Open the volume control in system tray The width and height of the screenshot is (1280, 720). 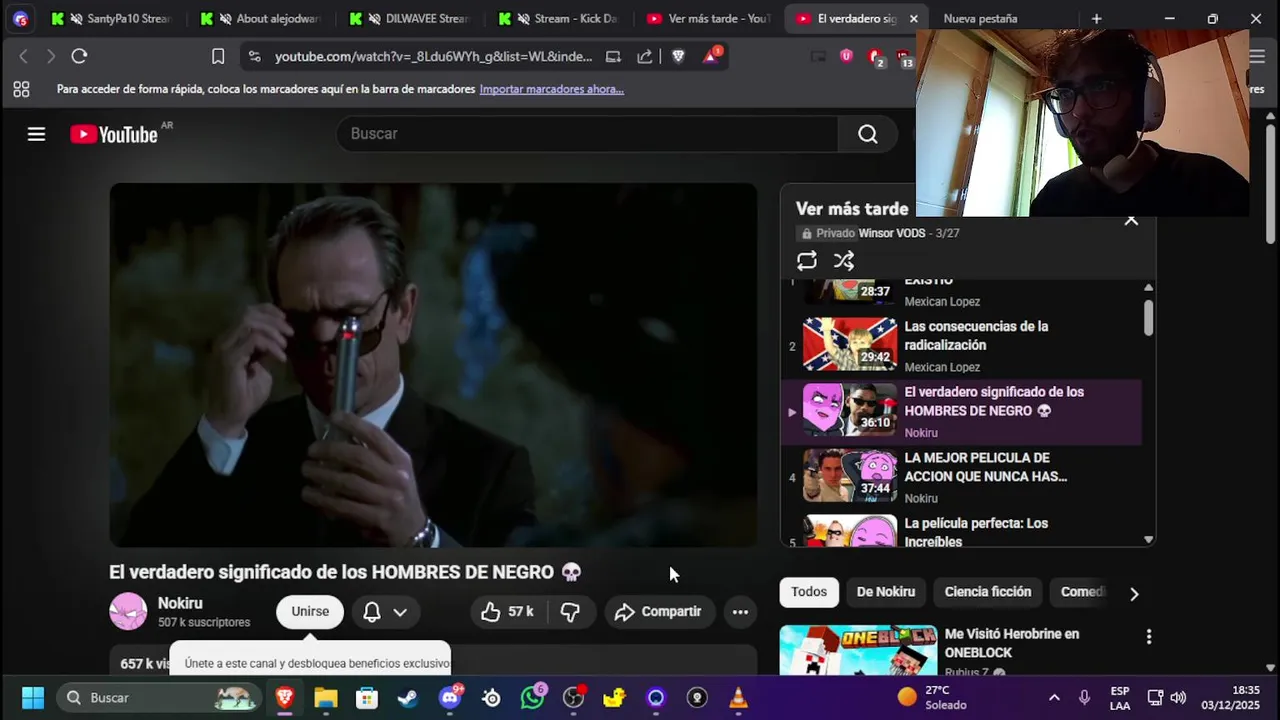click(x=1178, y=698)
